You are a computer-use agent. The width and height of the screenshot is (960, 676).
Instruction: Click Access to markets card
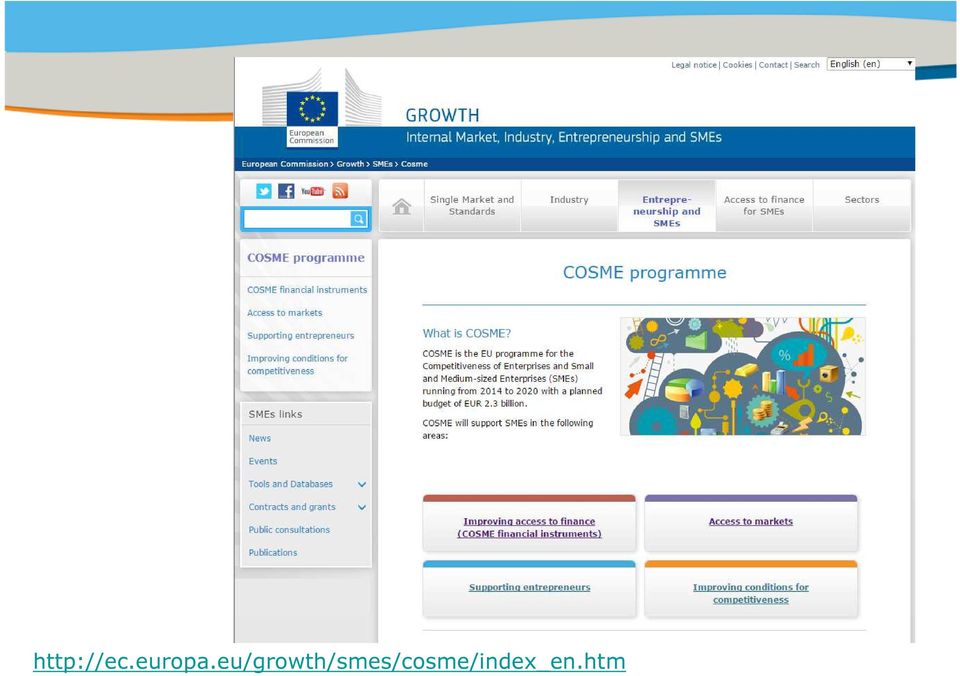(751, 524)
